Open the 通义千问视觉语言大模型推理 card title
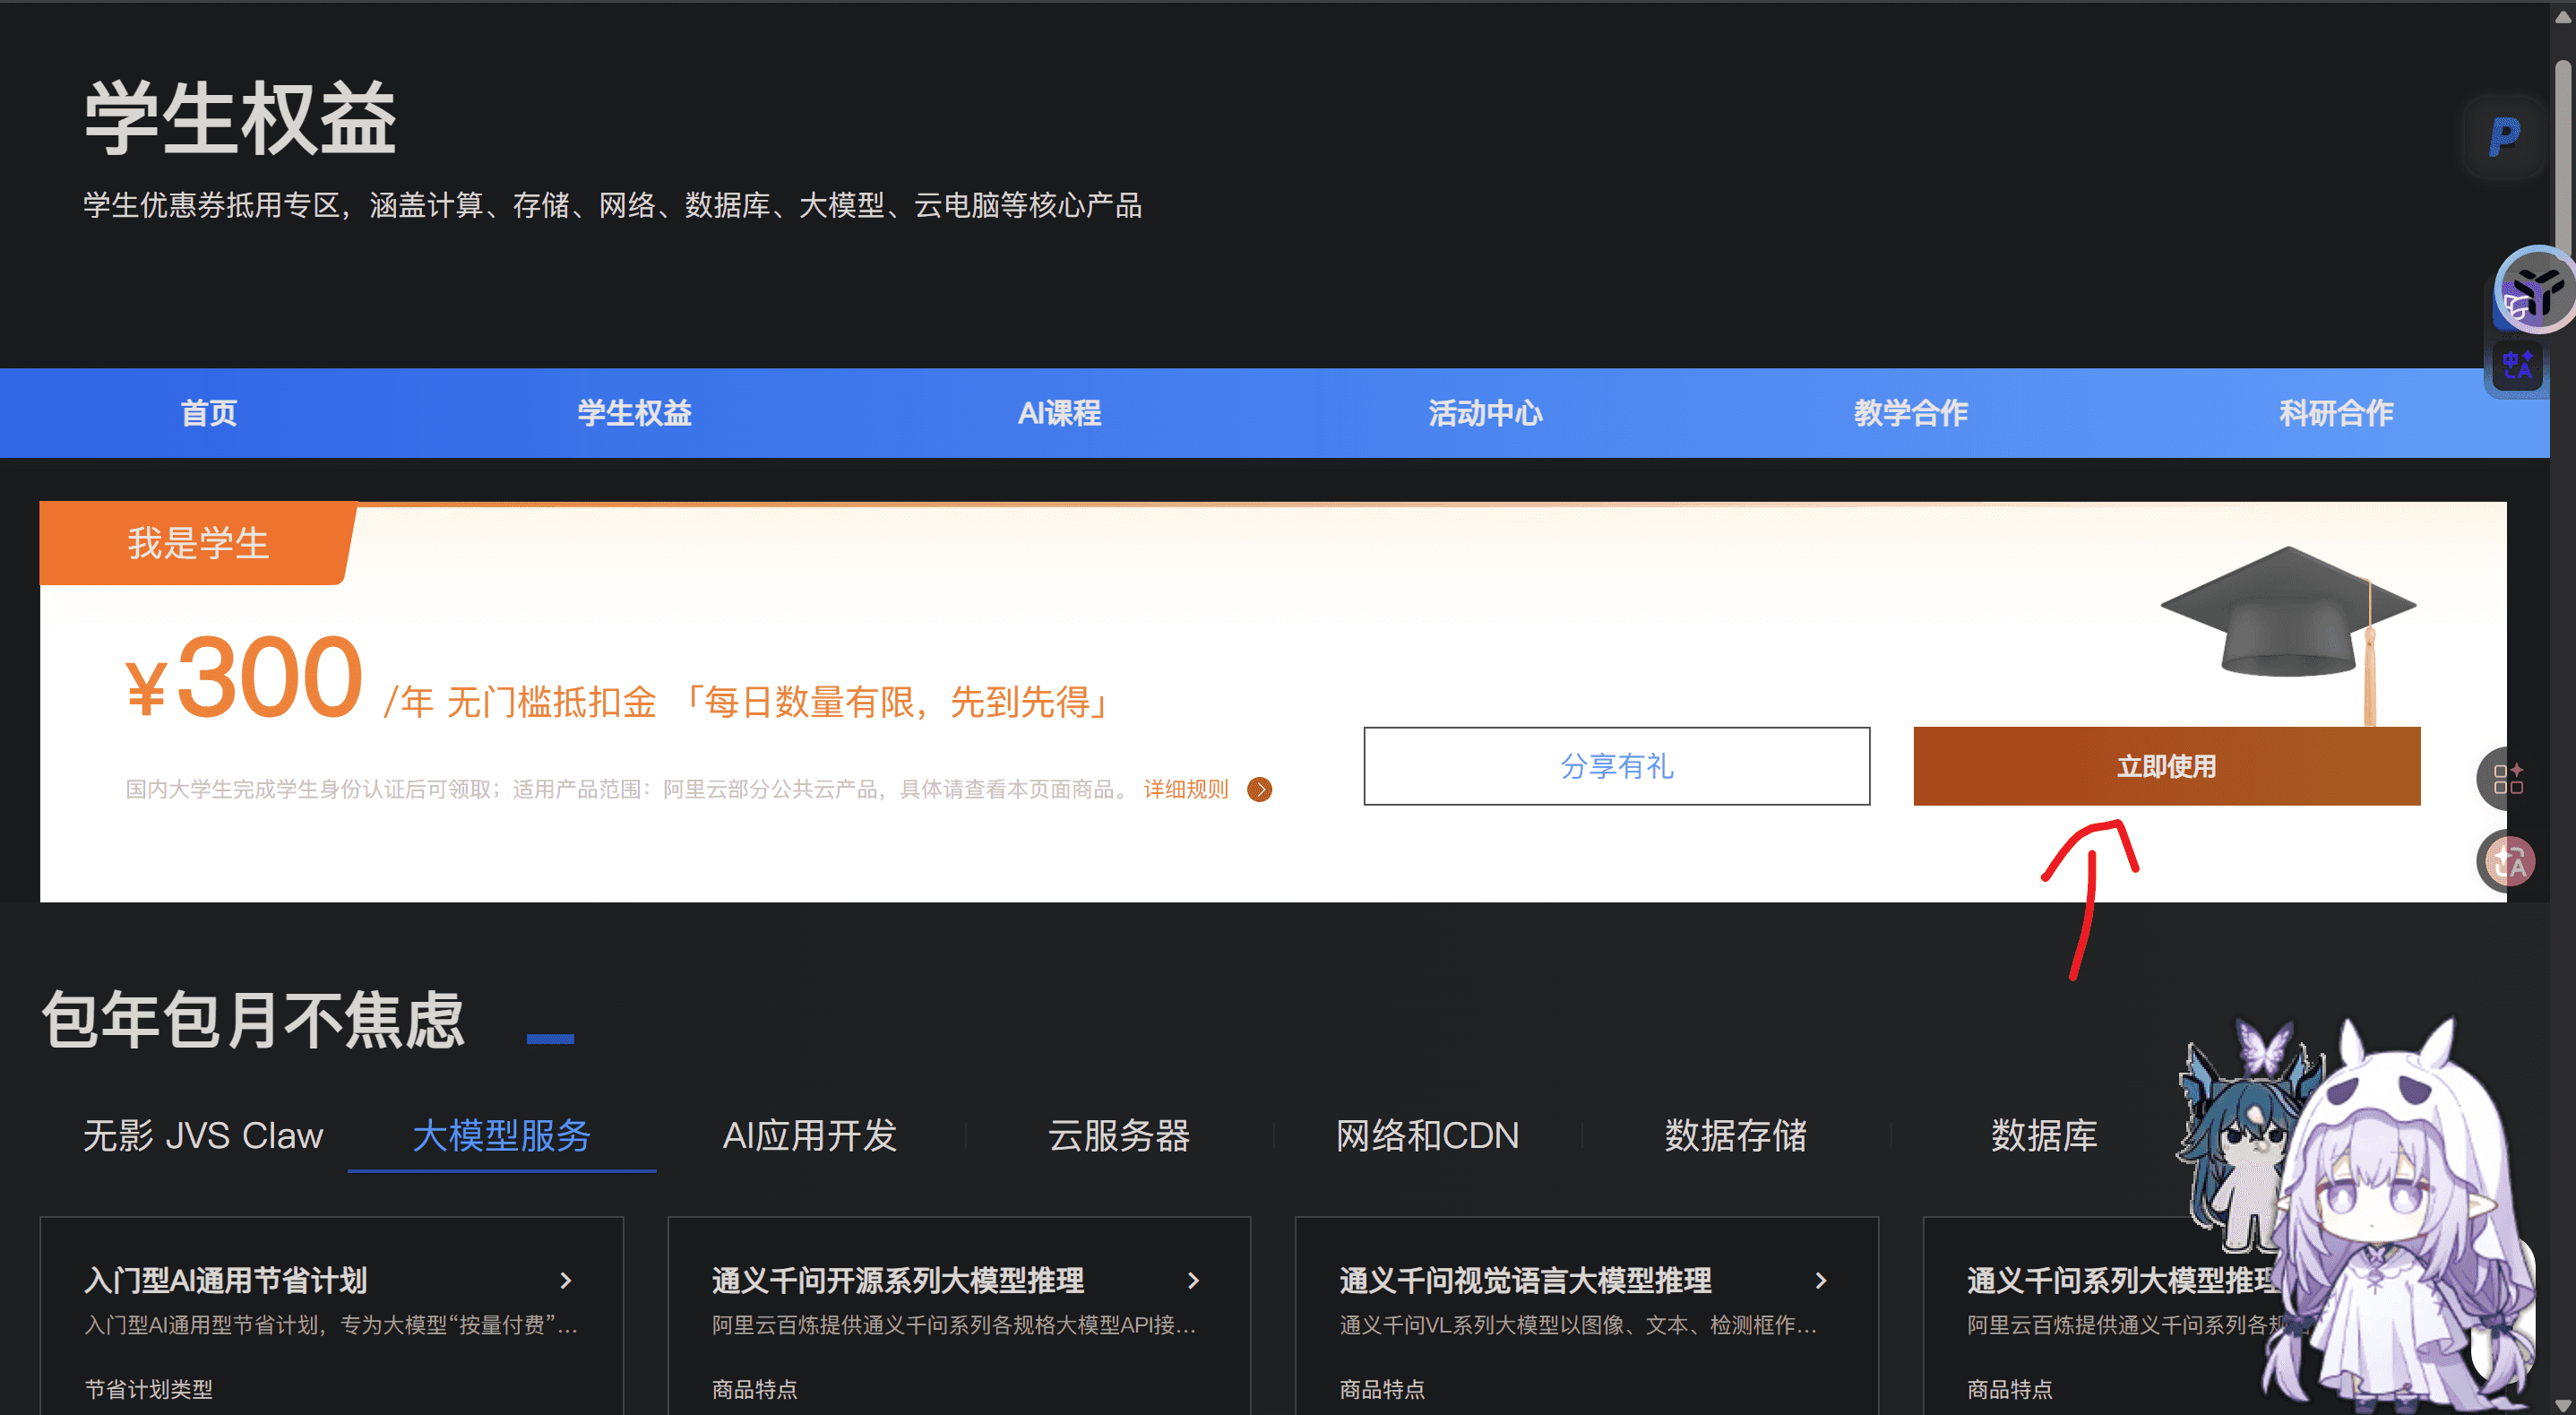 (1526, 1280)
